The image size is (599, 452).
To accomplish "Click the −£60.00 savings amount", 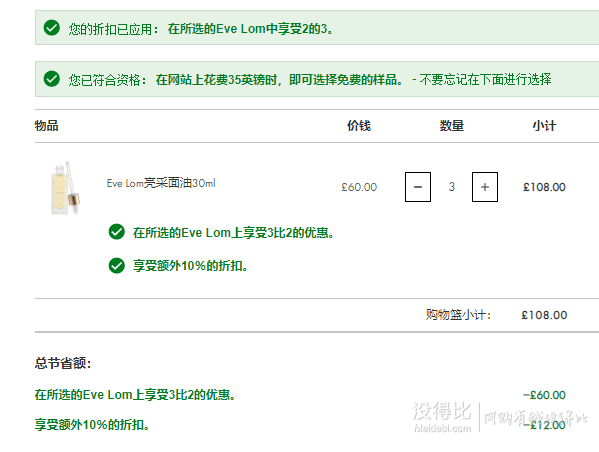I will click(544, 395).
